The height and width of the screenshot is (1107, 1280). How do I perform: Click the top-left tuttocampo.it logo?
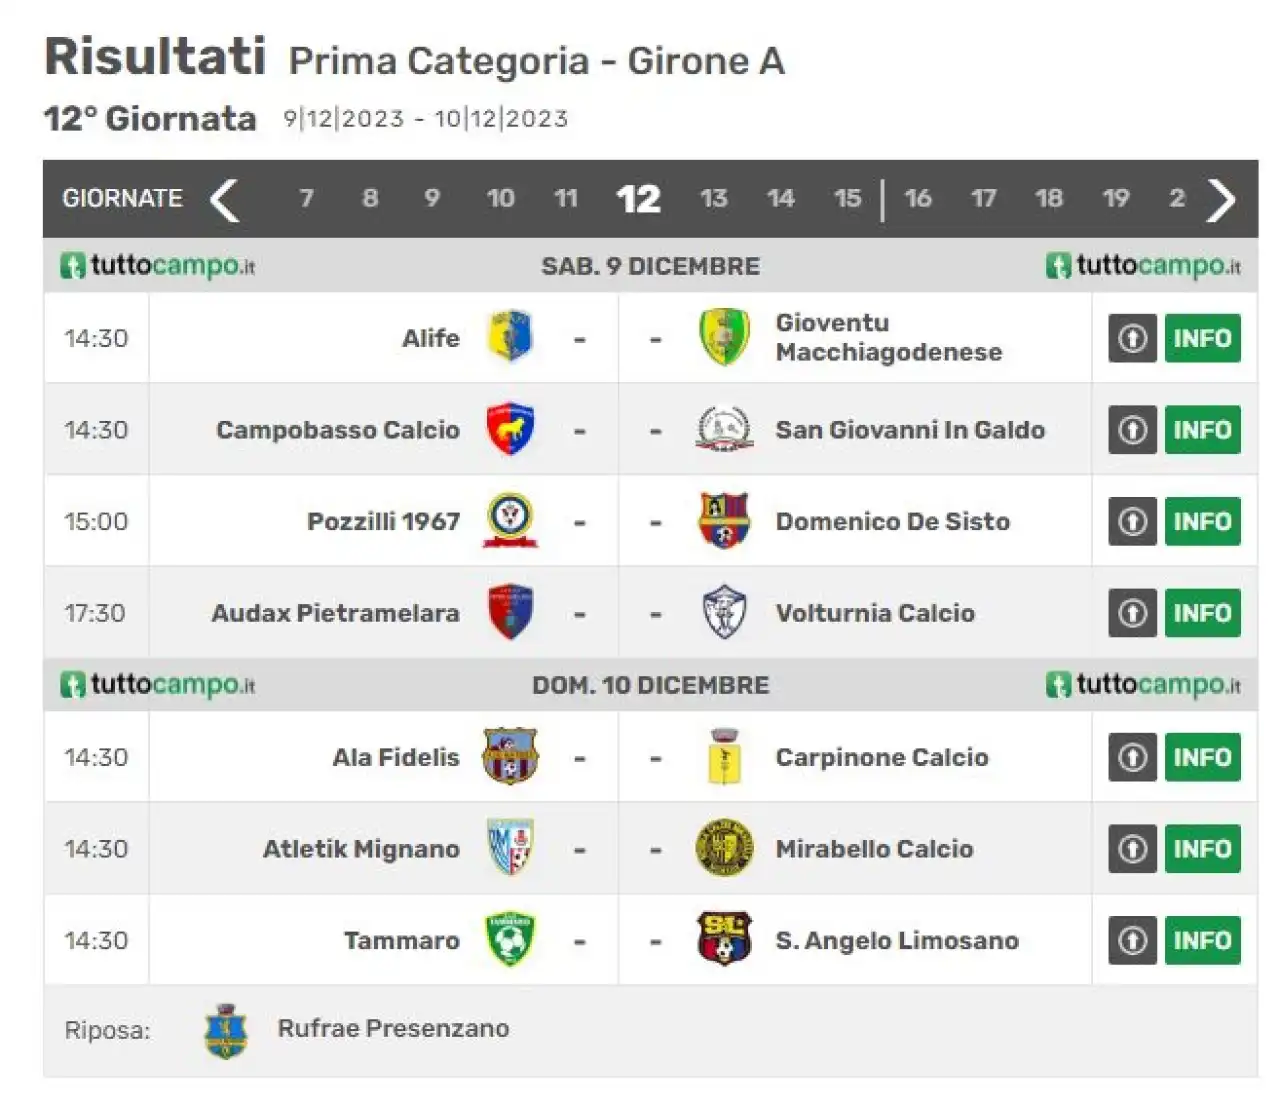[158, 266]
